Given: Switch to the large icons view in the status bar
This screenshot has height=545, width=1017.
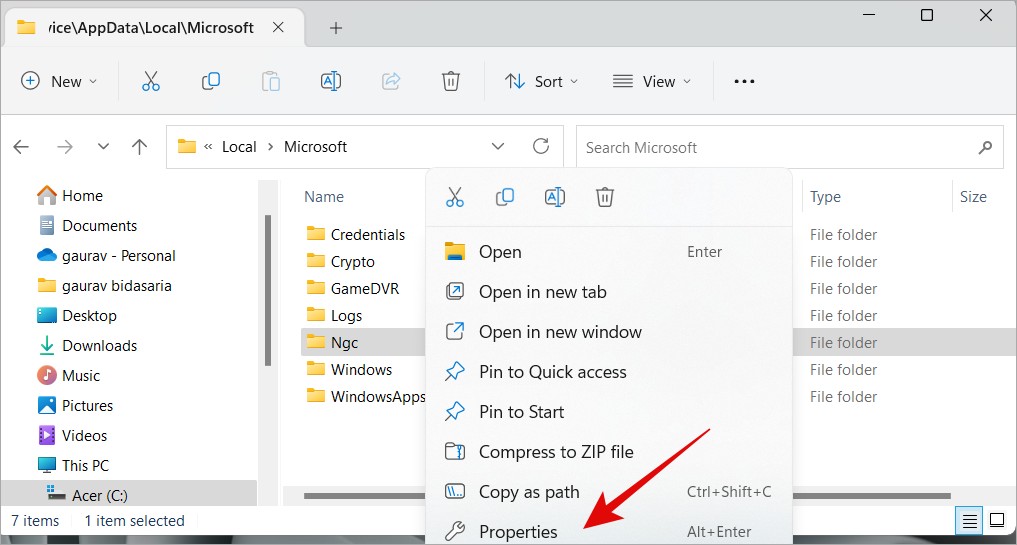Looking at the screenshot, I should (x=998, y=520).
